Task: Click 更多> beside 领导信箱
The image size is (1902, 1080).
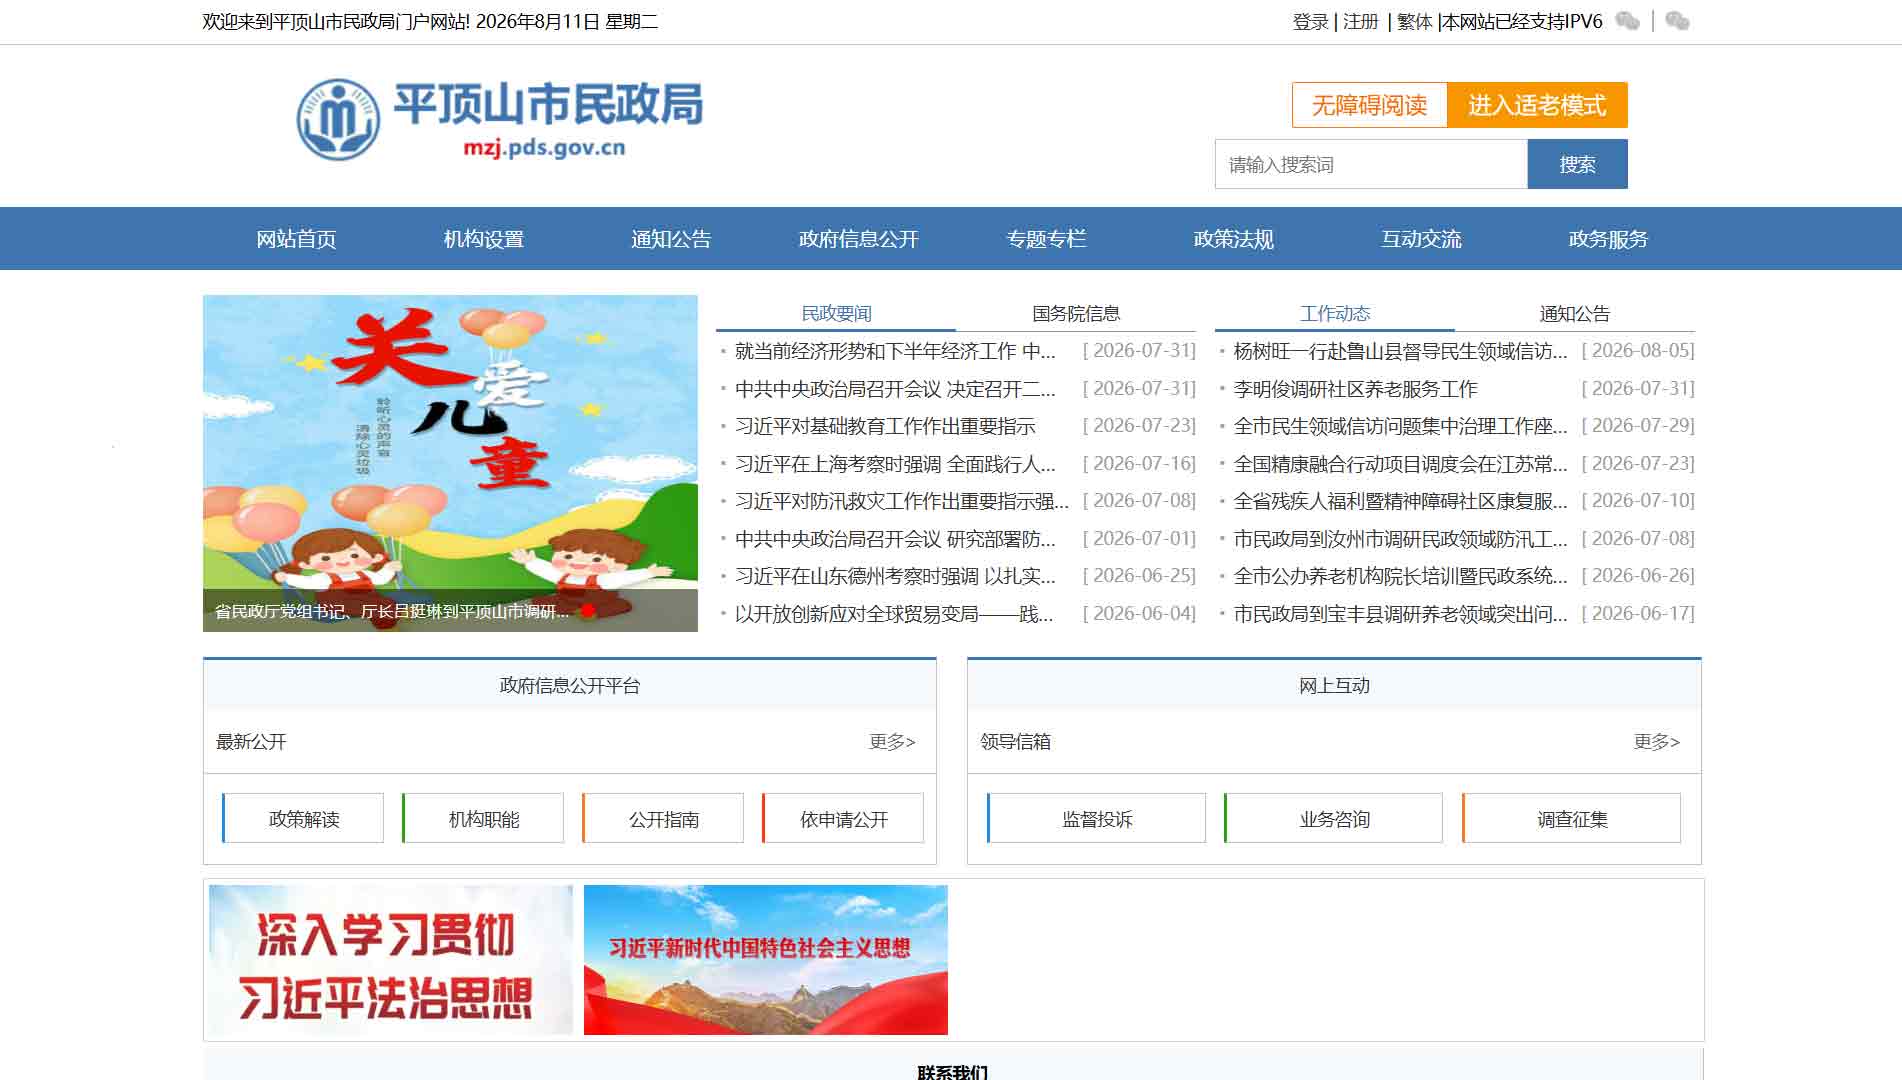Action: click(x=1657, y=741)
